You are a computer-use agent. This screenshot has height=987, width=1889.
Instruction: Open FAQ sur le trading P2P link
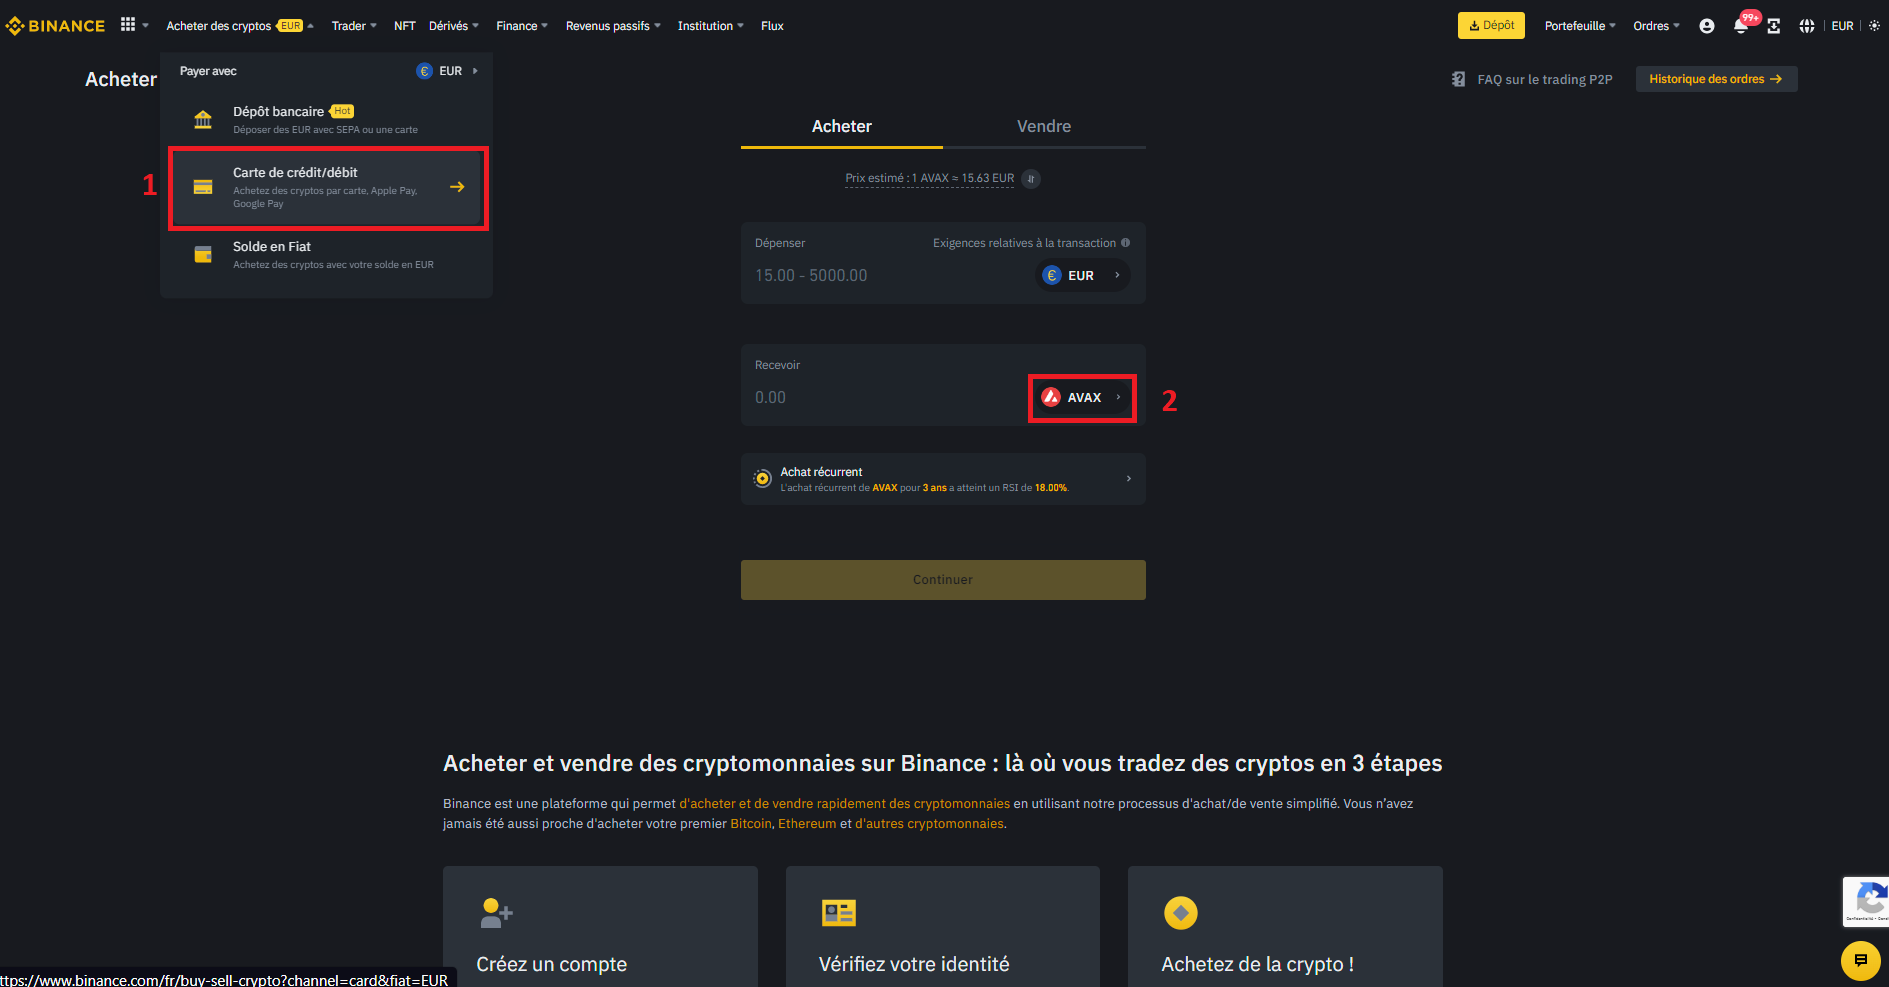tap(1545, 79)
